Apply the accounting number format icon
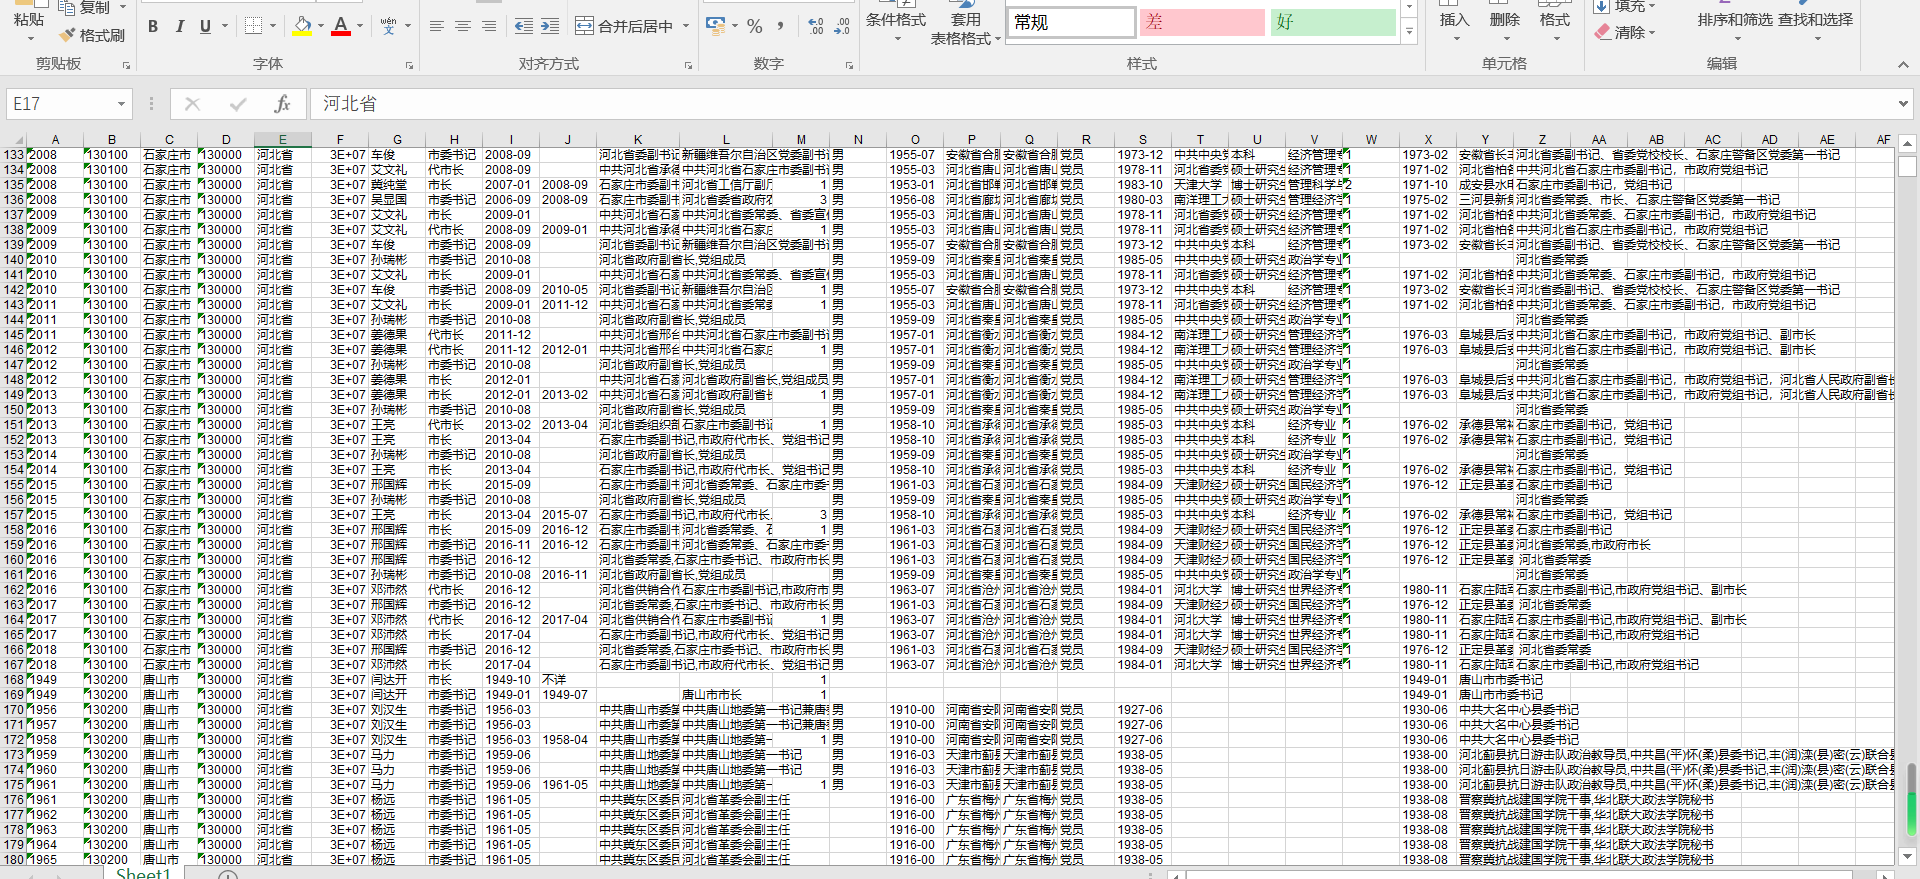The width and height of the screenshot is (1920, 879). [x=715, y=26]
